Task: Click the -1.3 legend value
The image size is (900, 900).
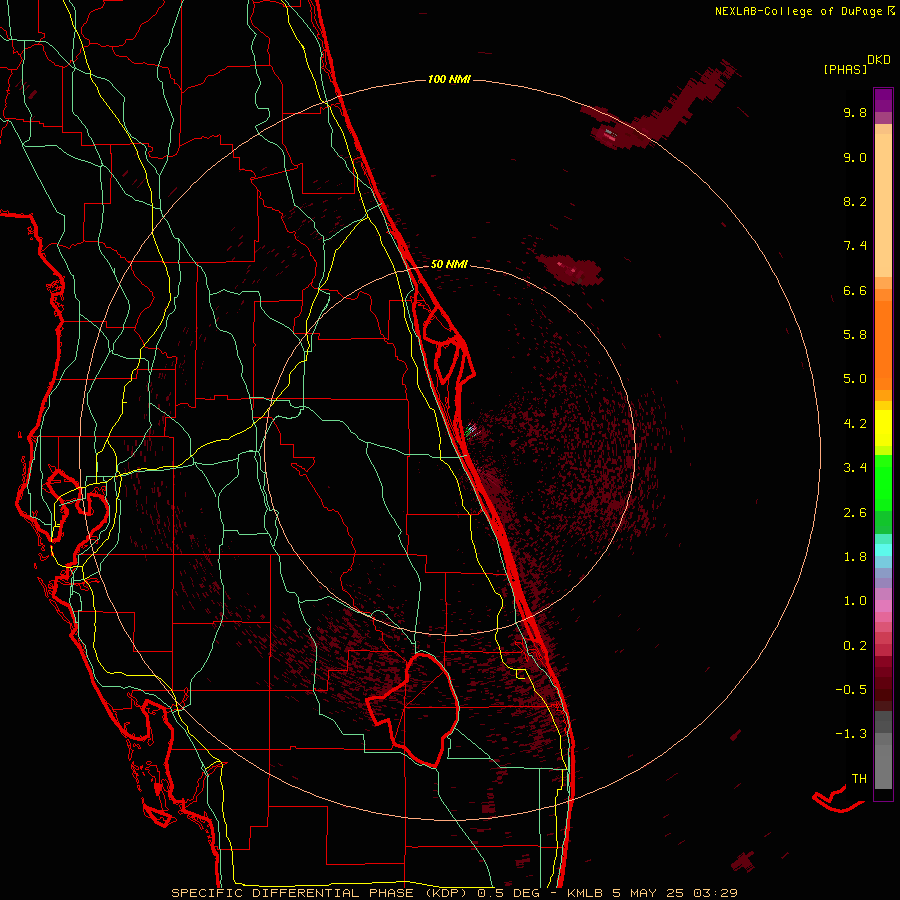Action: click(851, 734)
